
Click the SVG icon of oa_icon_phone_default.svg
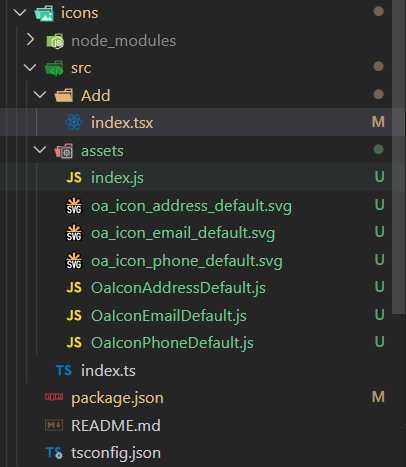pos(74,260)
